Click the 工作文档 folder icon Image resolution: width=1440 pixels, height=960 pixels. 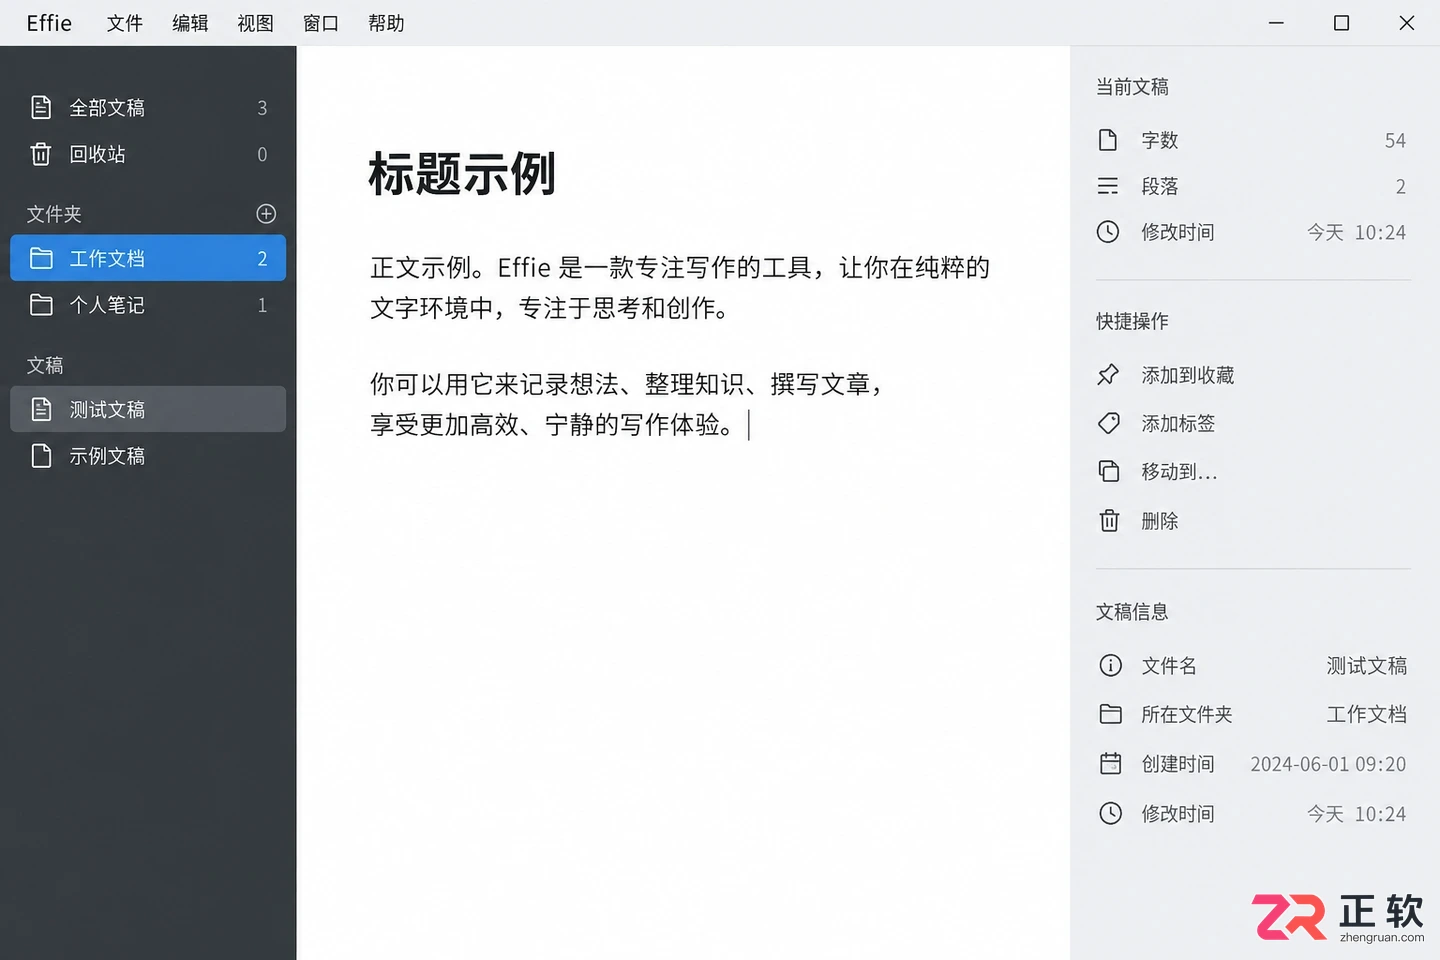(x=41, y=258)
